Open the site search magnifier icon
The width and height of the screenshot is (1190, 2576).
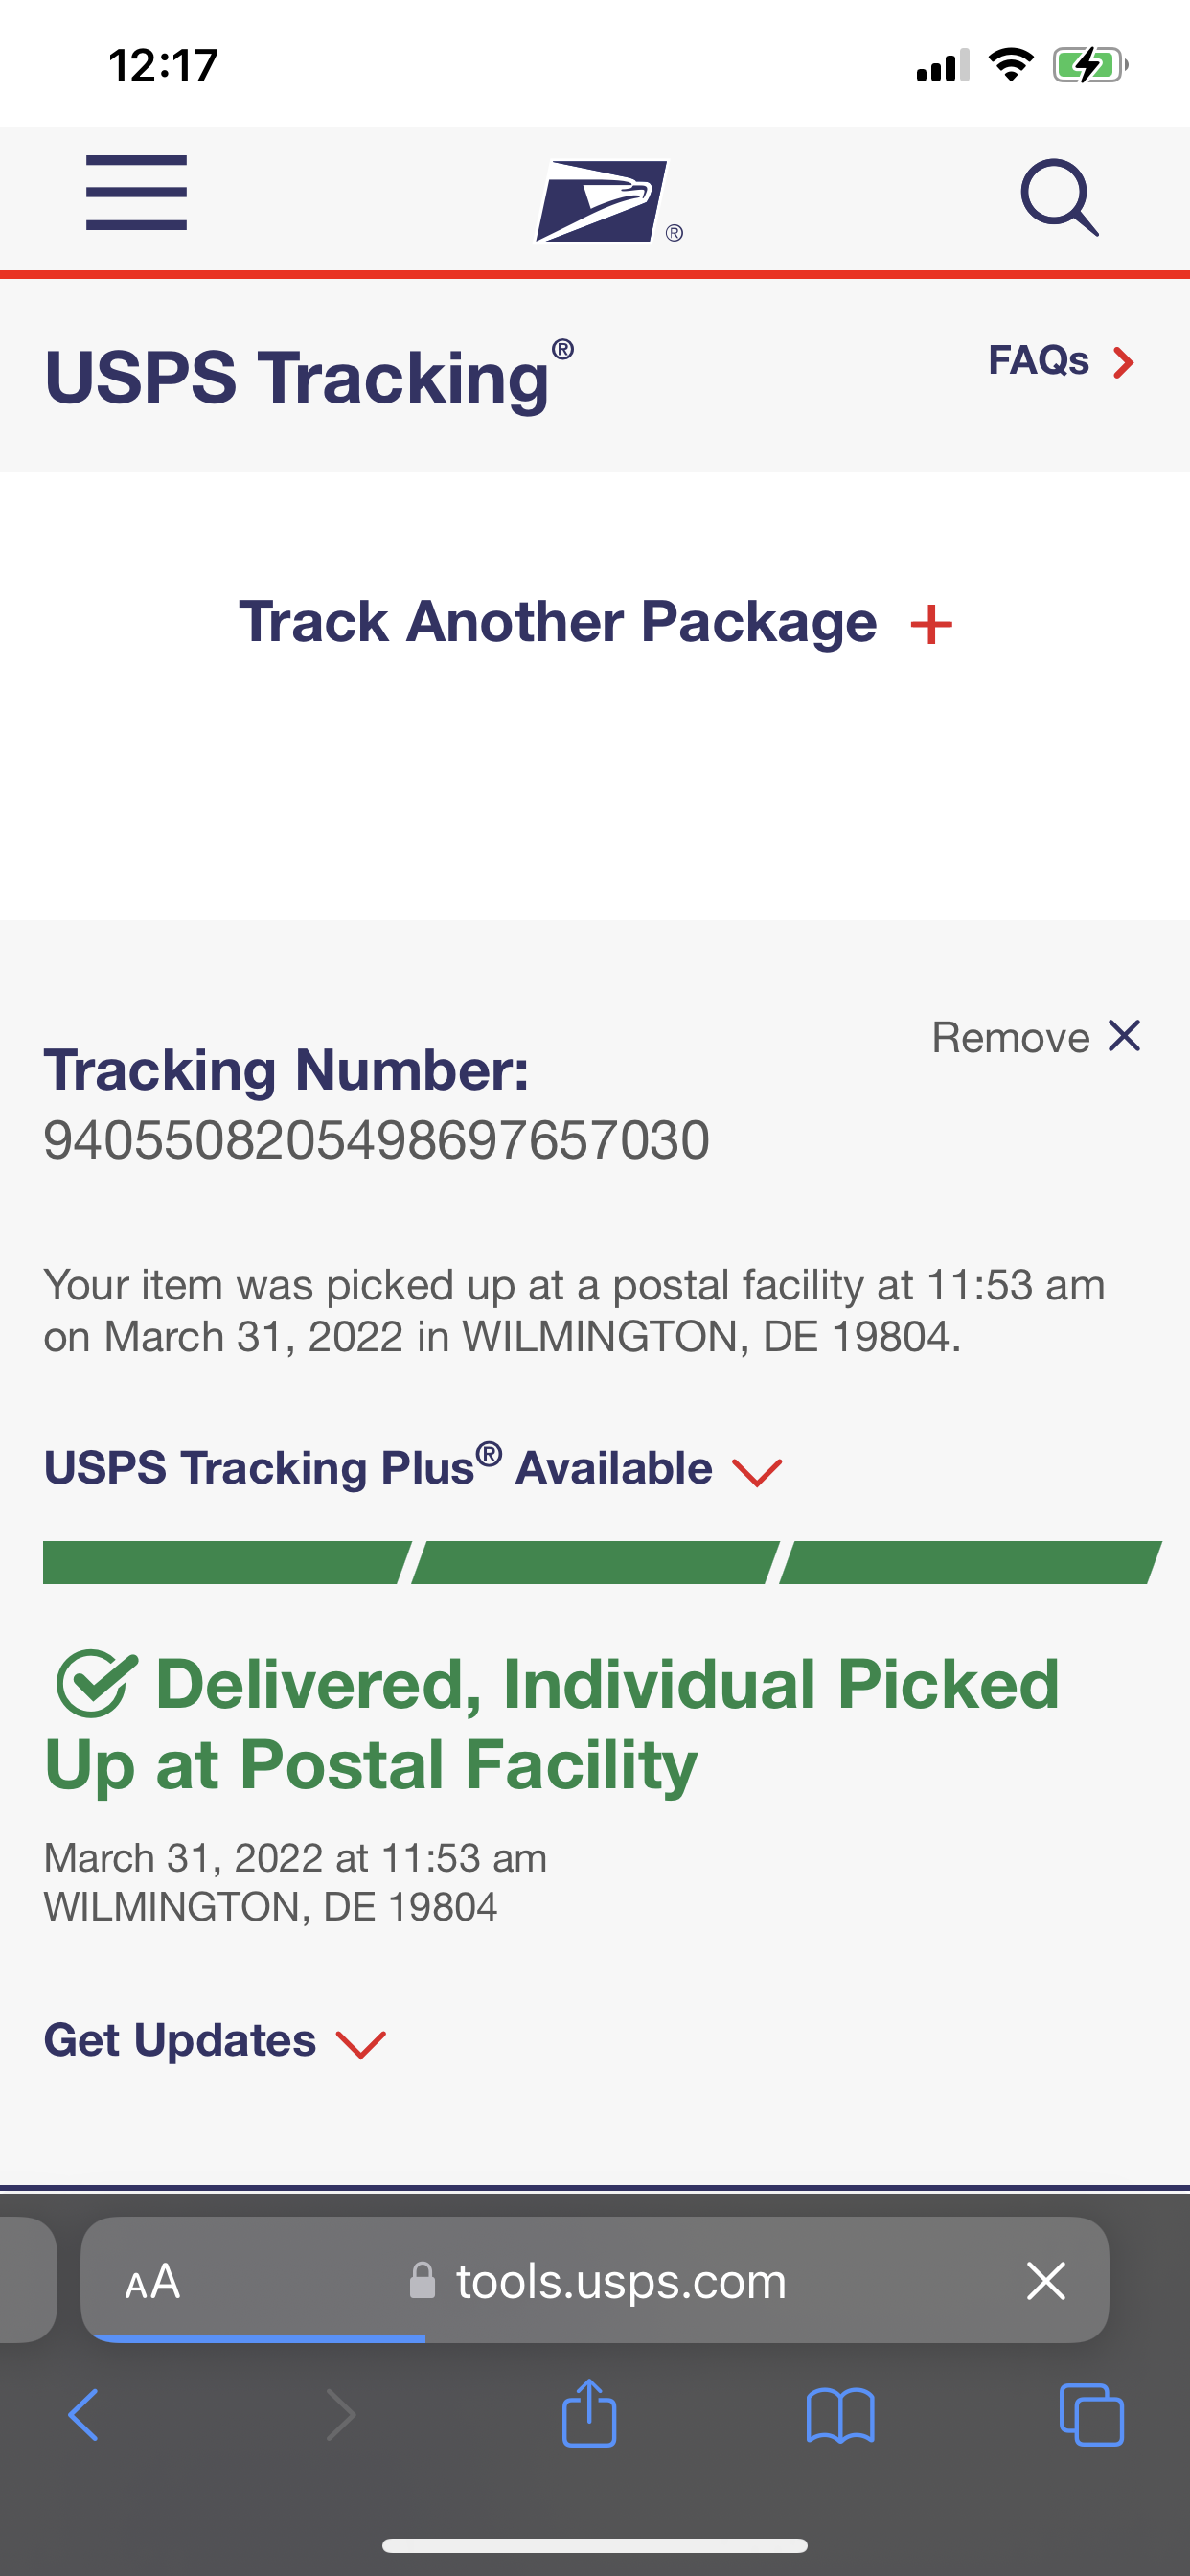1059,197
